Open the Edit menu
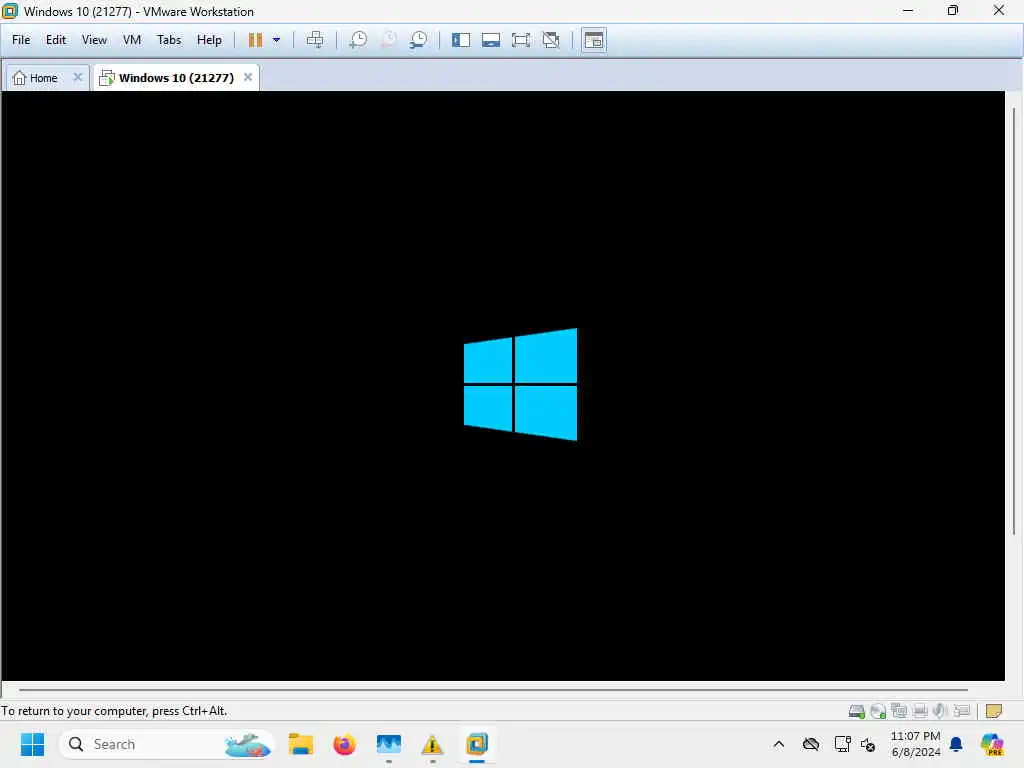Viewport: 1024px width, 768px height. [x=56, y=40]
